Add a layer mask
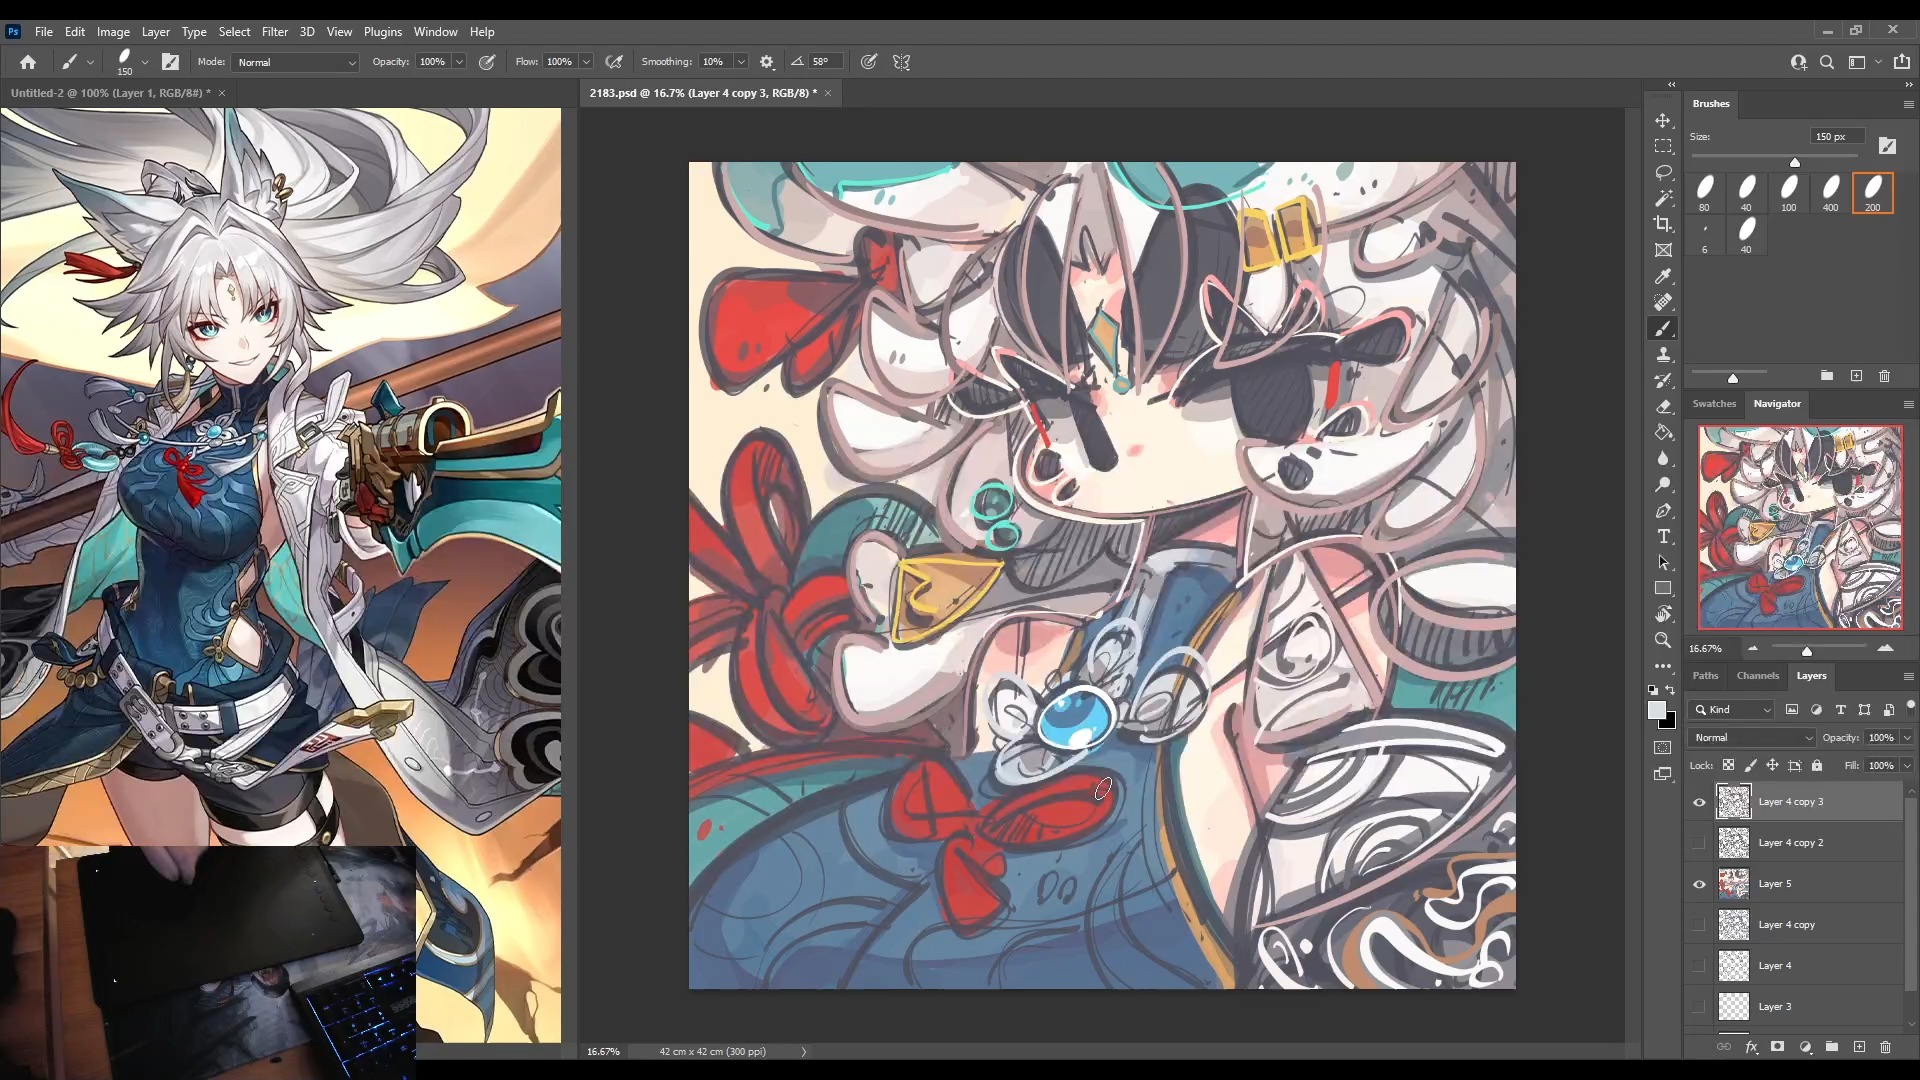1920x1080 pixels. [x=1777, y=1047]
